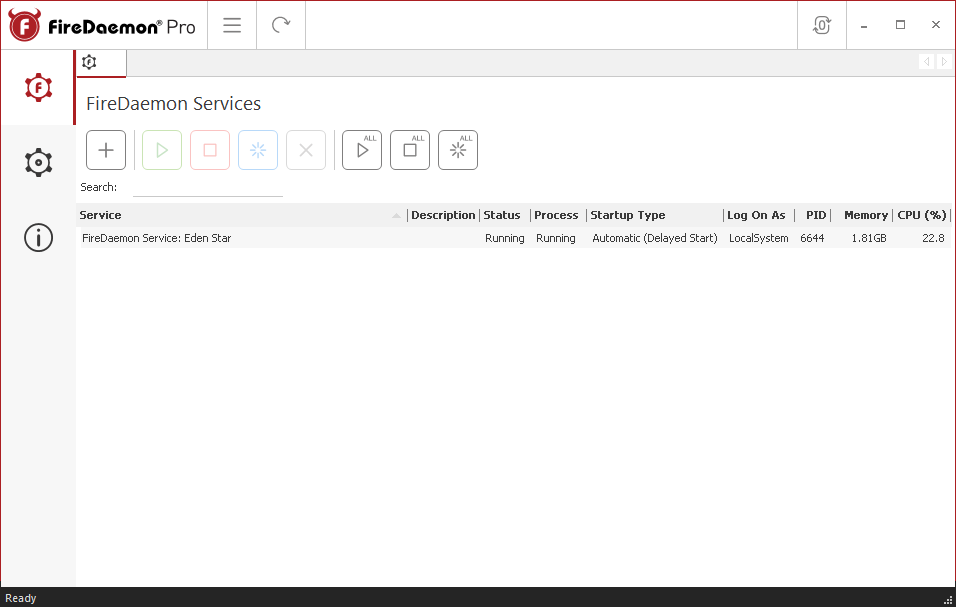
Task: Focus the Search input field
Action: pos(208,188)
